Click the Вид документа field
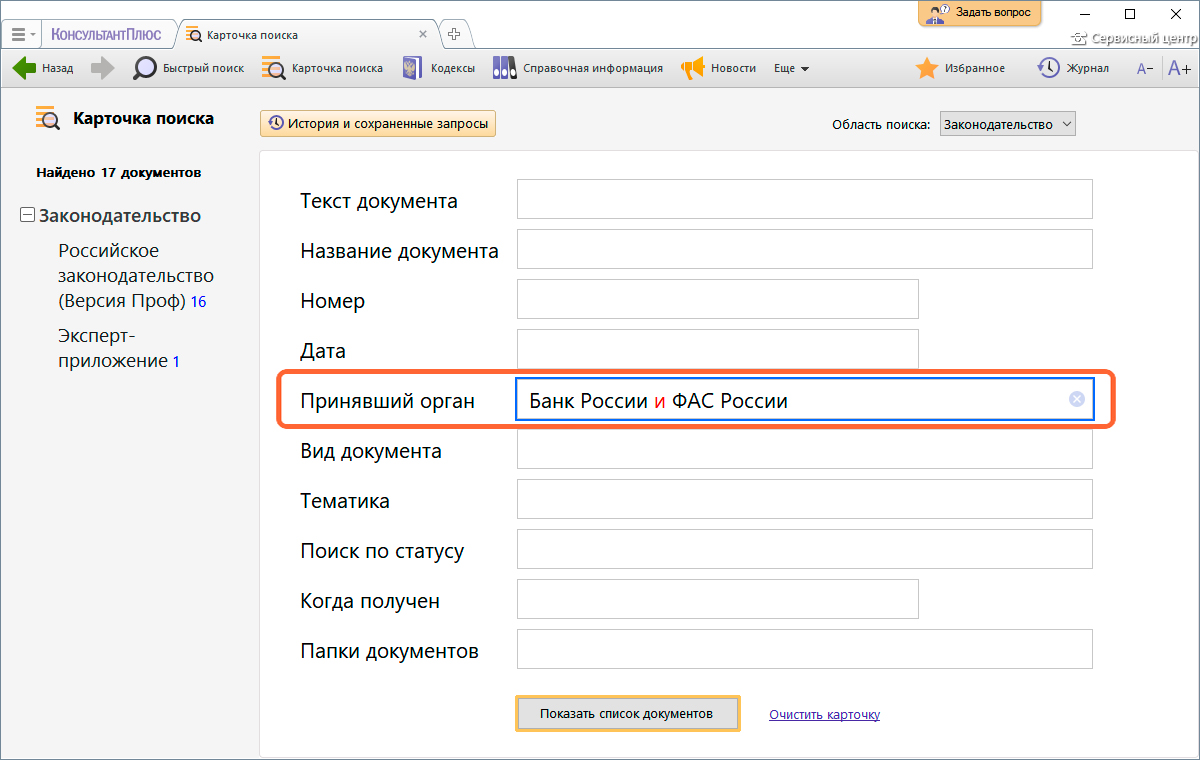Screen dimensions: 1200x760 804,449
